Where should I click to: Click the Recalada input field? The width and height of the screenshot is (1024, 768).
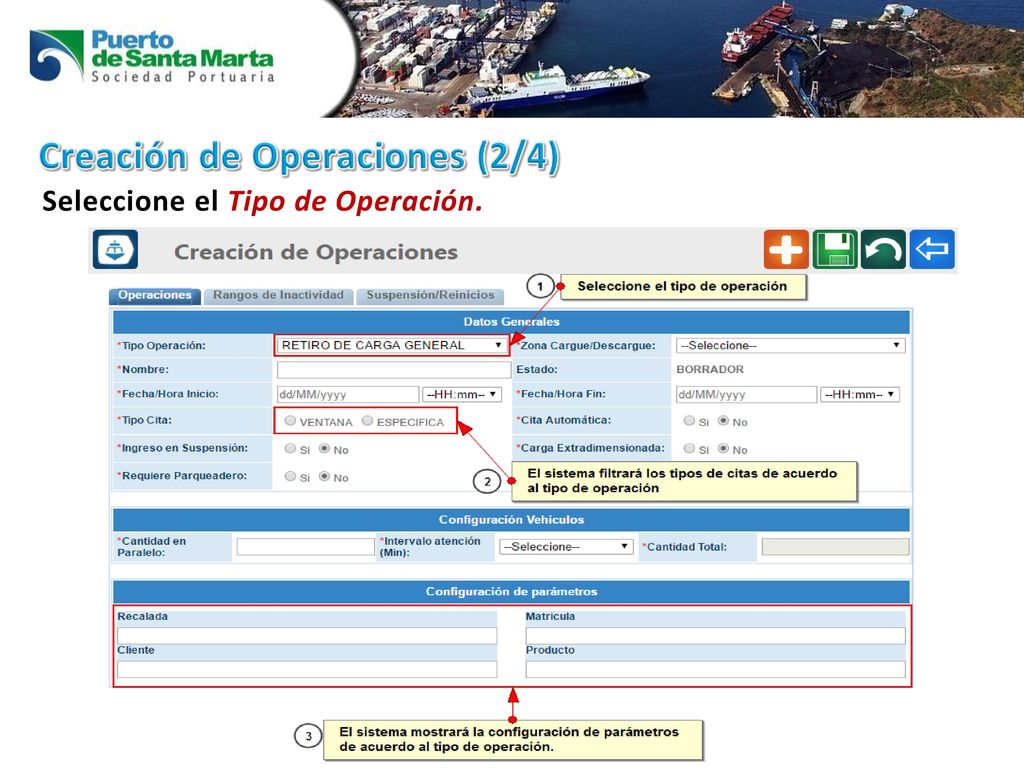pyautogui.click(x=307, y=635)
